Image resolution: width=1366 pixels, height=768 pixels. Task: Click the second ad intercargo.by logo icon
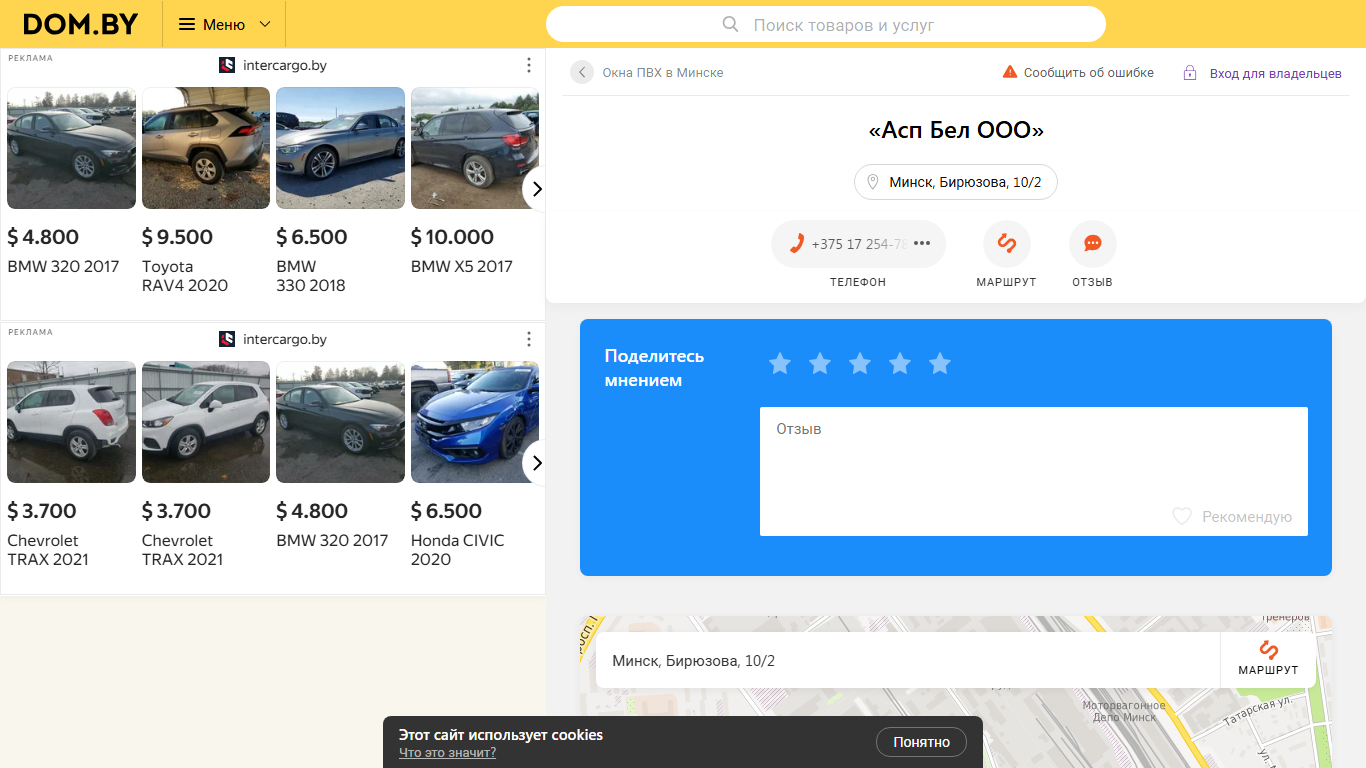(227, 339)
